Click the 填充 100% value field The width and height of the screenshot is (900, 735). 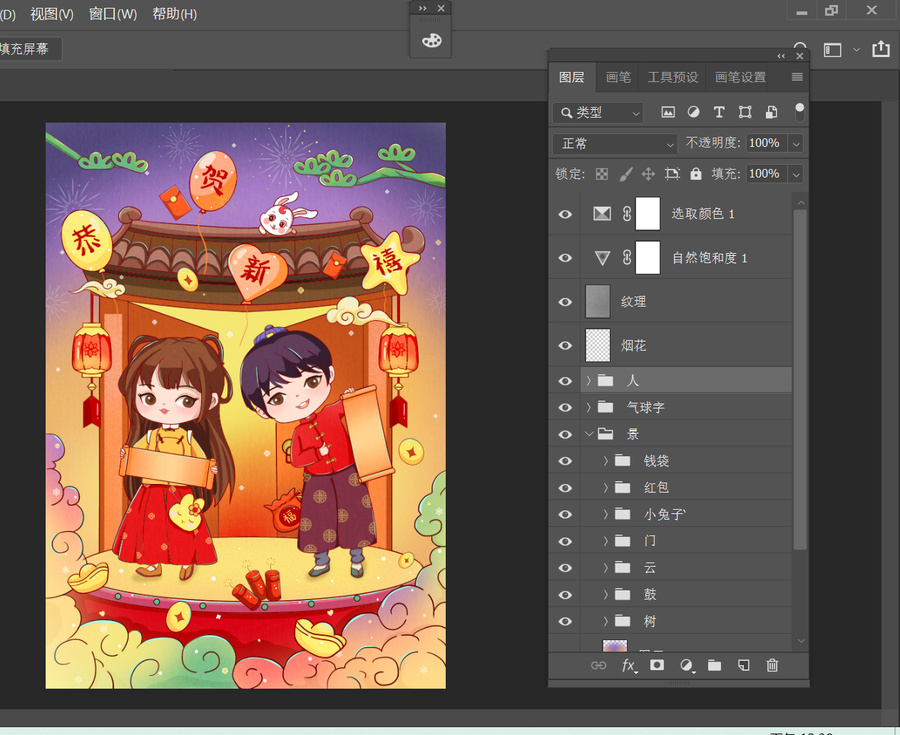[766, 174]
